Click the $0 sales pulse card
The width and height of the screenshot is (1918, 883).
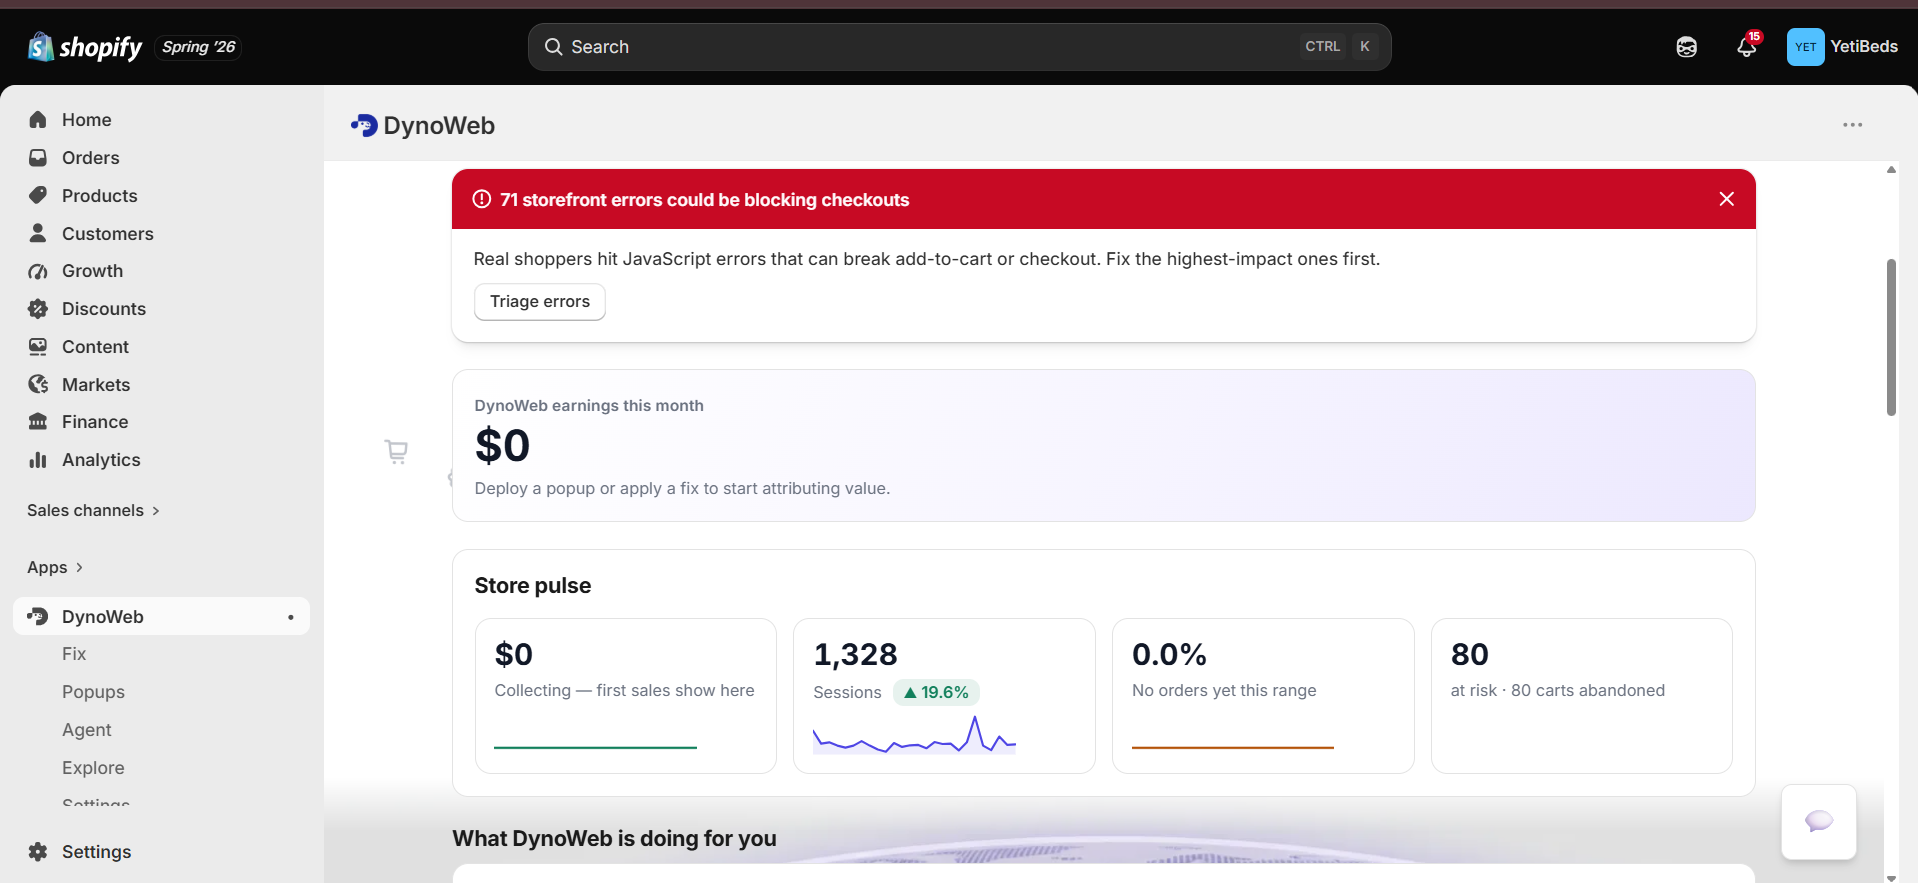pyautogui.click(x=626, y=696)
